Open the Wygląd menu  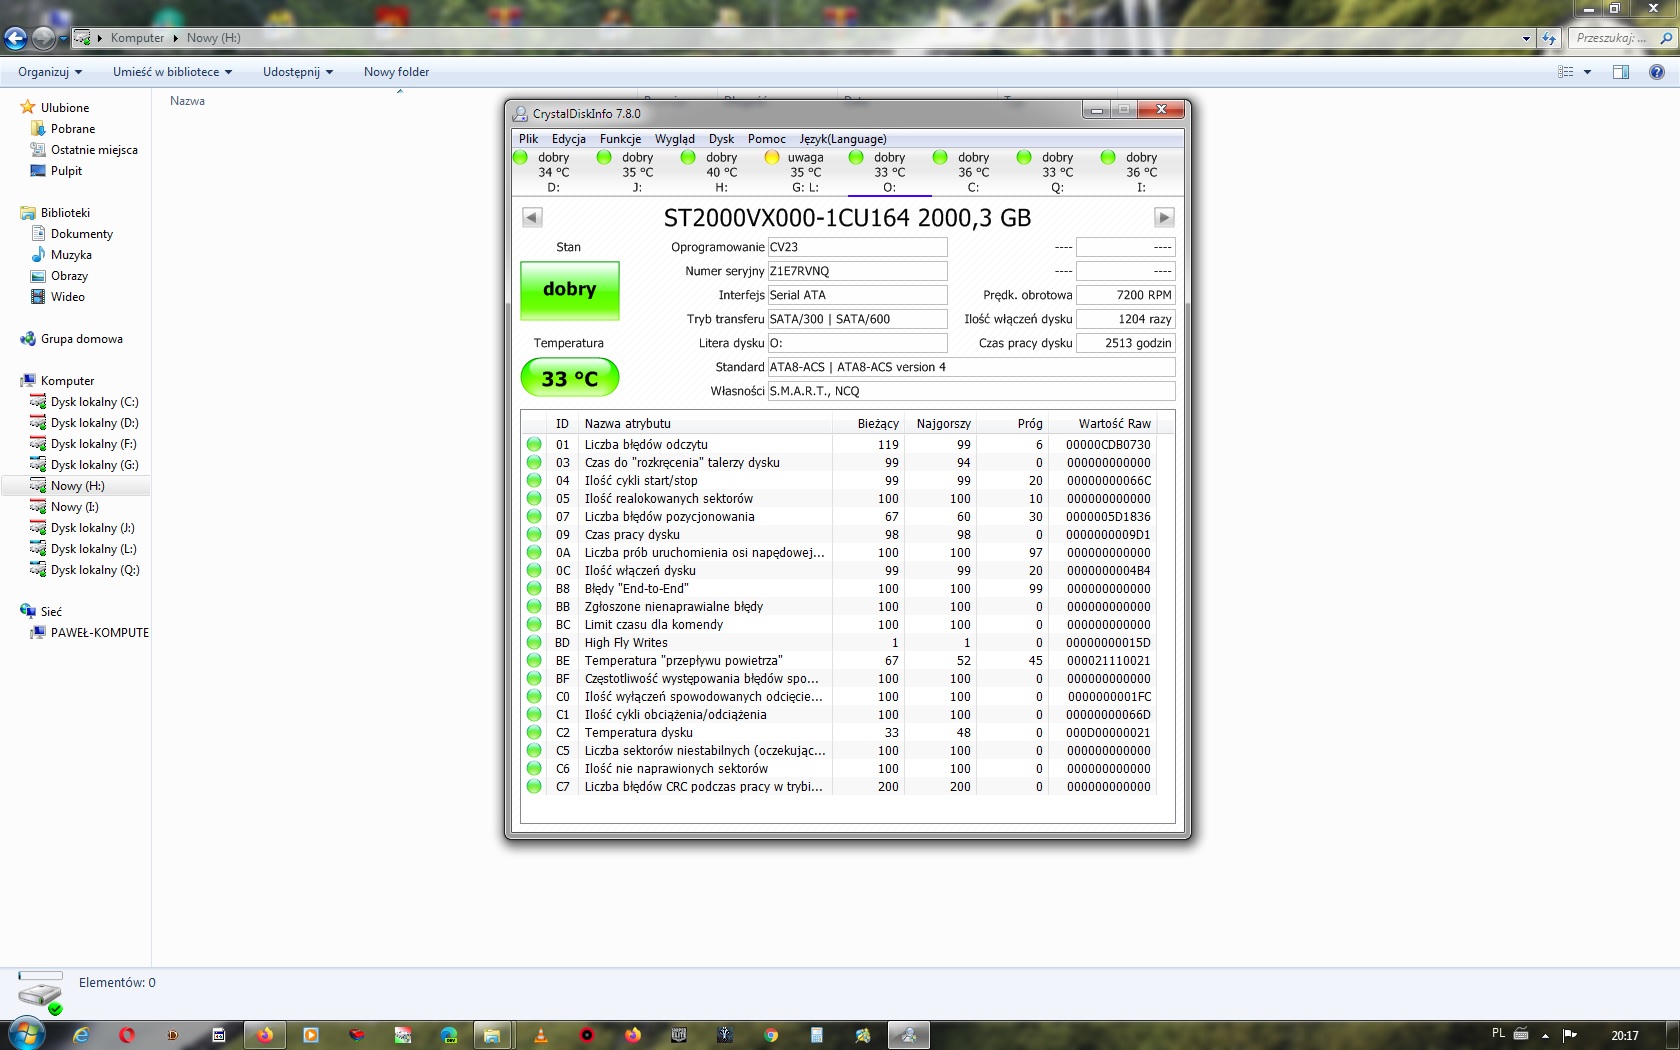674,139
